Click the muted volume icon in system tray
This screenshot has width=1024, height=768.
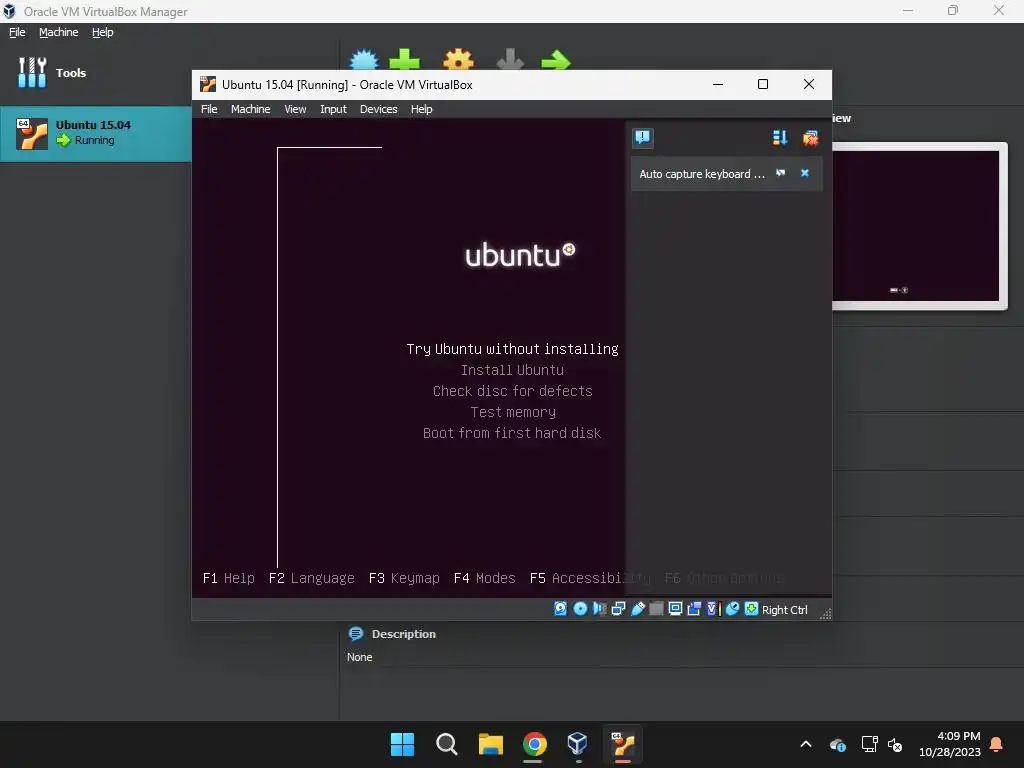(895, 744)
